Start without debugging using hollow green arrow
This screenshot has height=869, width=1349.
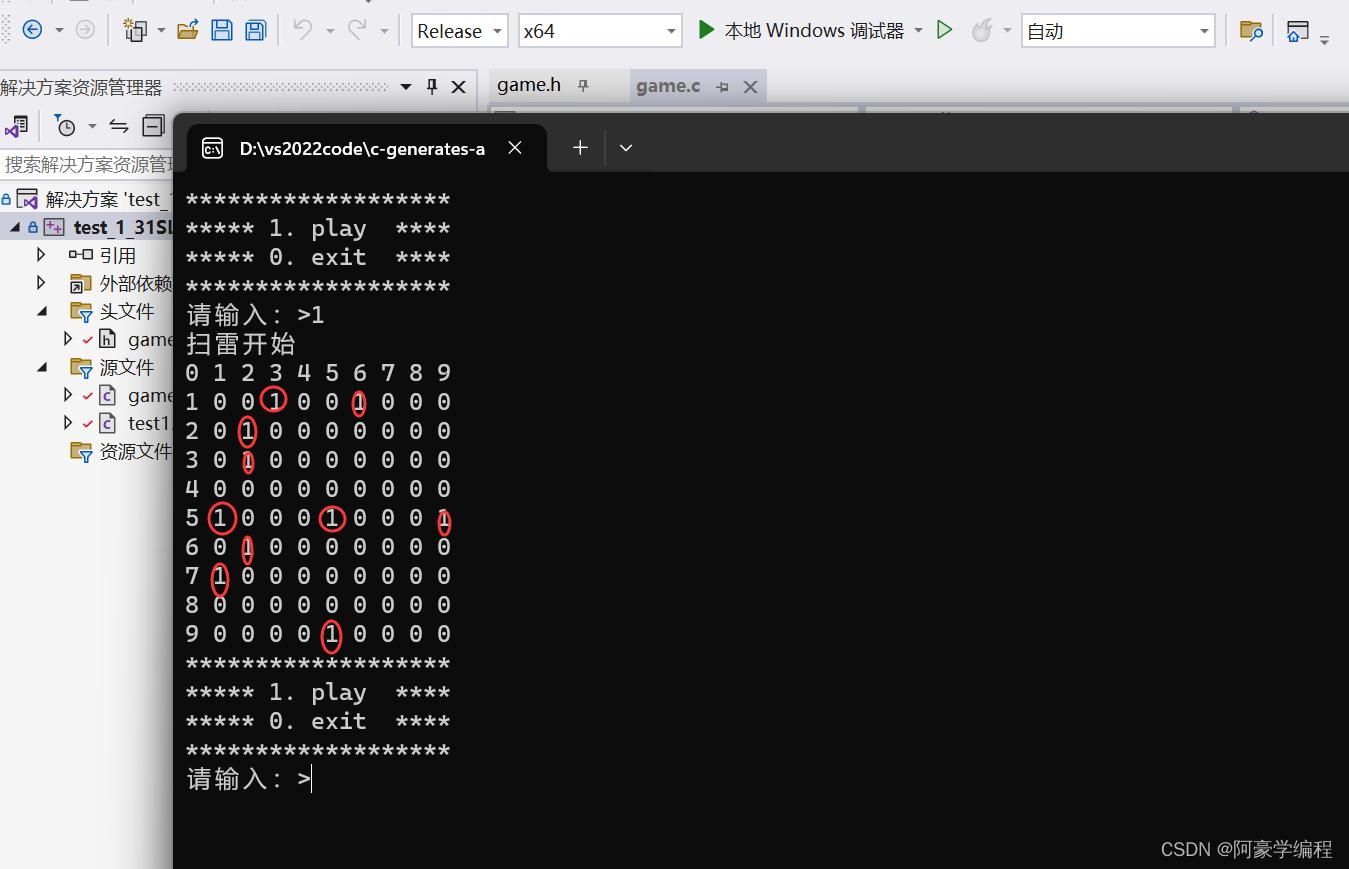[x=944, y=30]
